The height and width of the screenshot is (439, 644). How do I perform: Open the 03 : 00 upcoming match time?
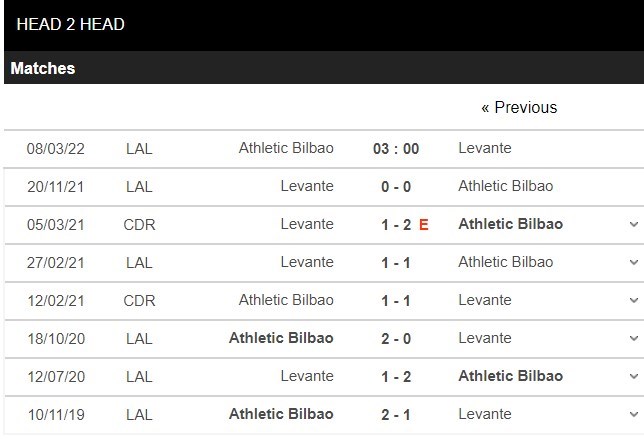point(396,148)
